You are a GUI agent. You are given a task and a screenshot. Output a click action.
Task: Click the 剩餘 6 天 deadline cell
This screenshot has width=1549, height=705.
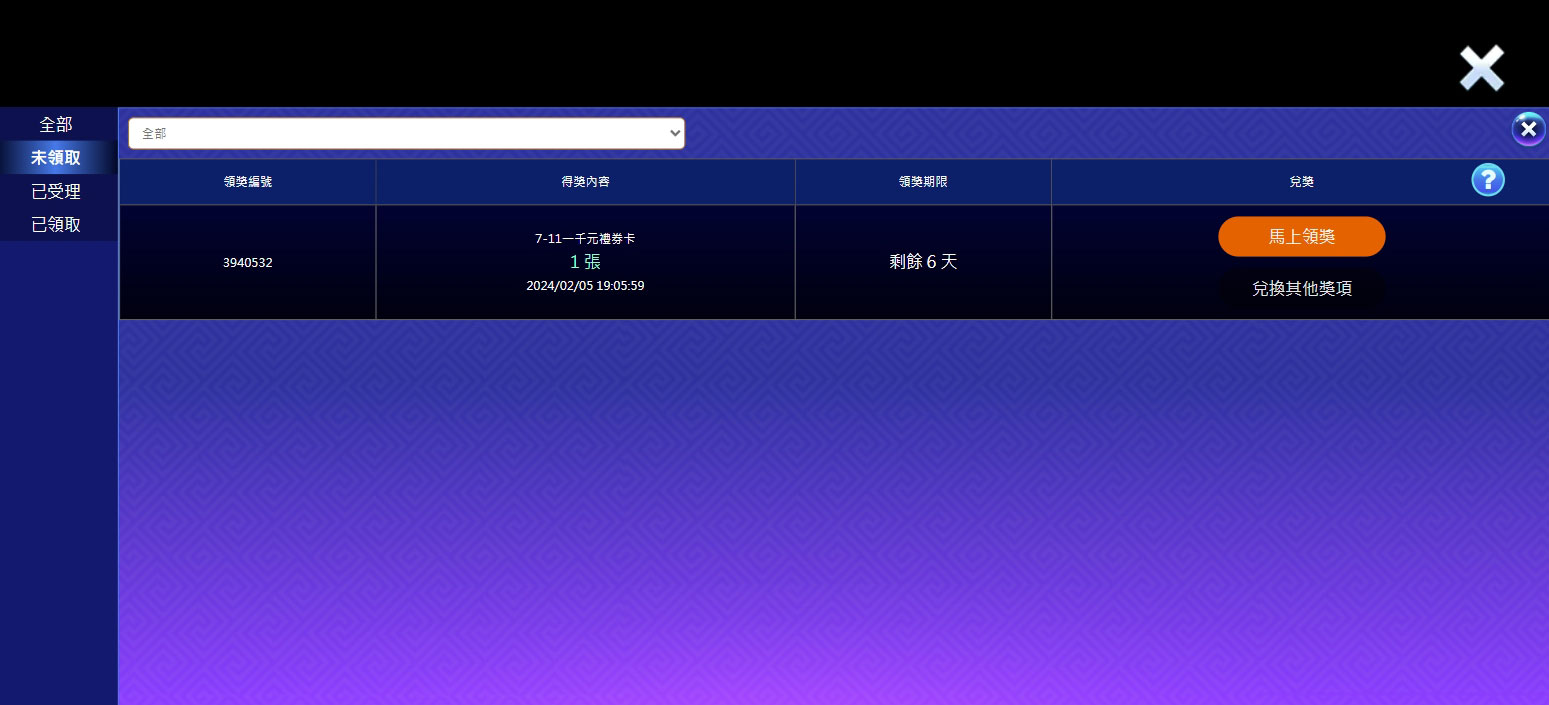click(922, 262)
